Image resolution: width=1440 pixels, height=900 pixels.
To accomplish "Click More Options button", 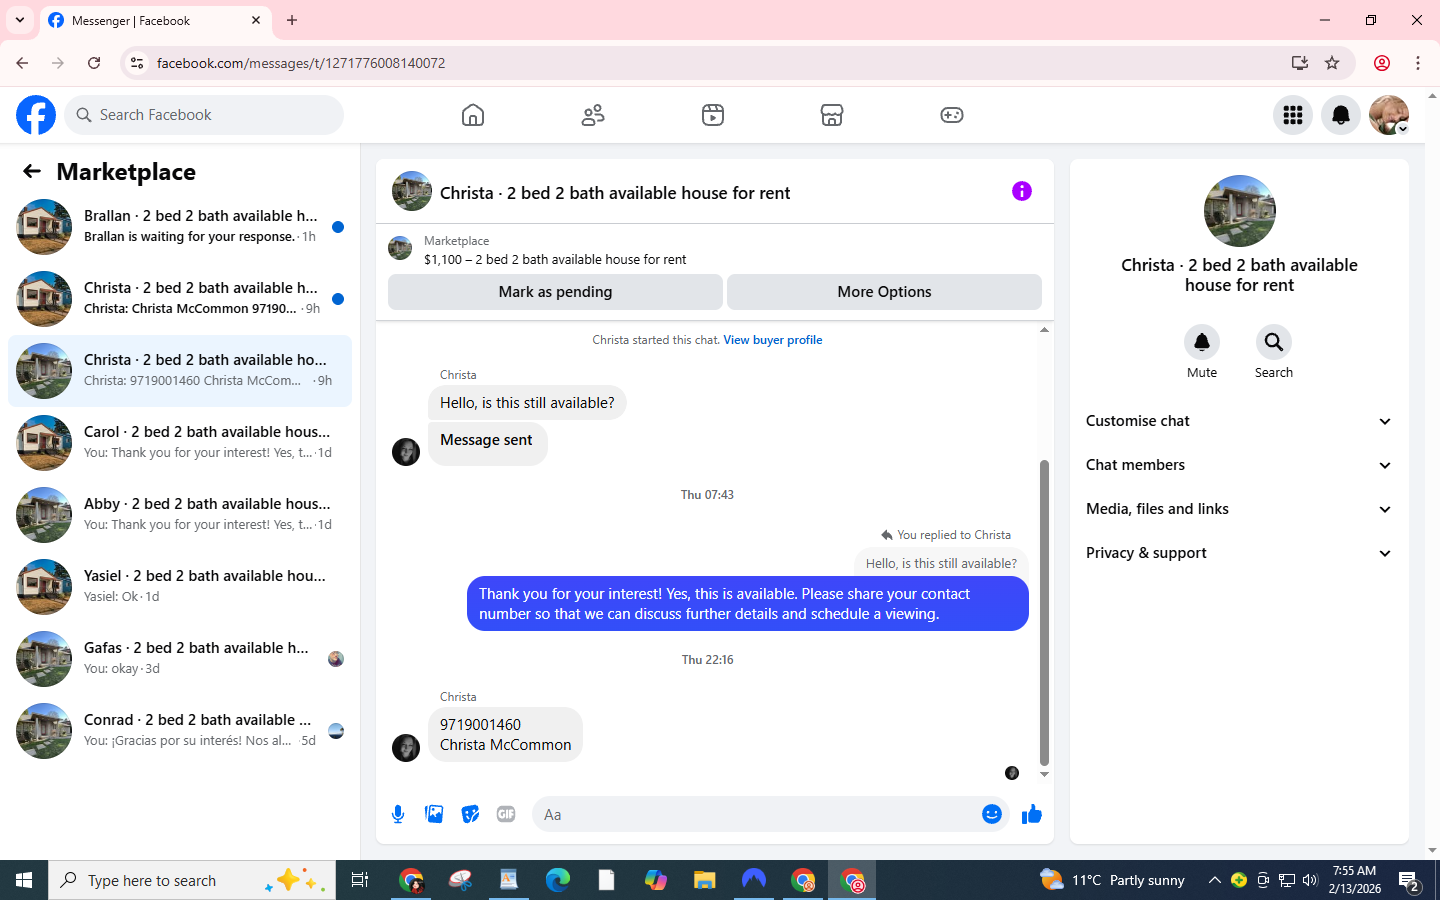I will 884,292.
